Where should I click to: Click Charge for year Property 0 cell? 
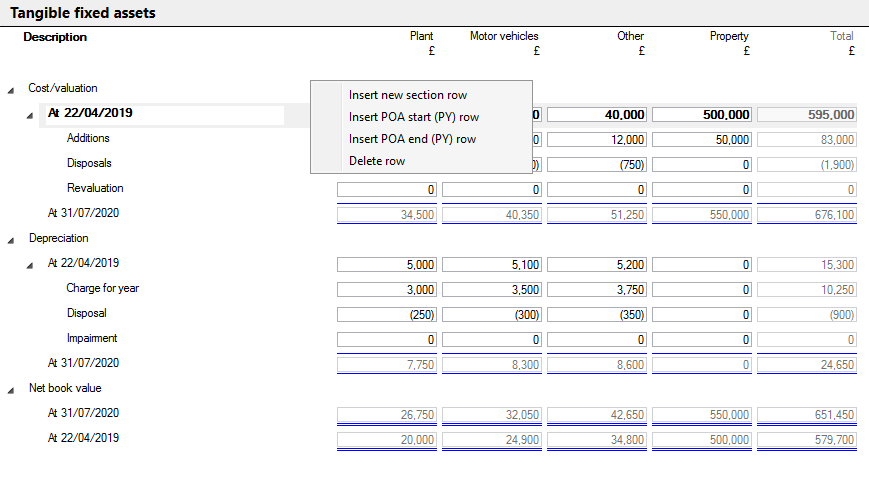point(702,290)
